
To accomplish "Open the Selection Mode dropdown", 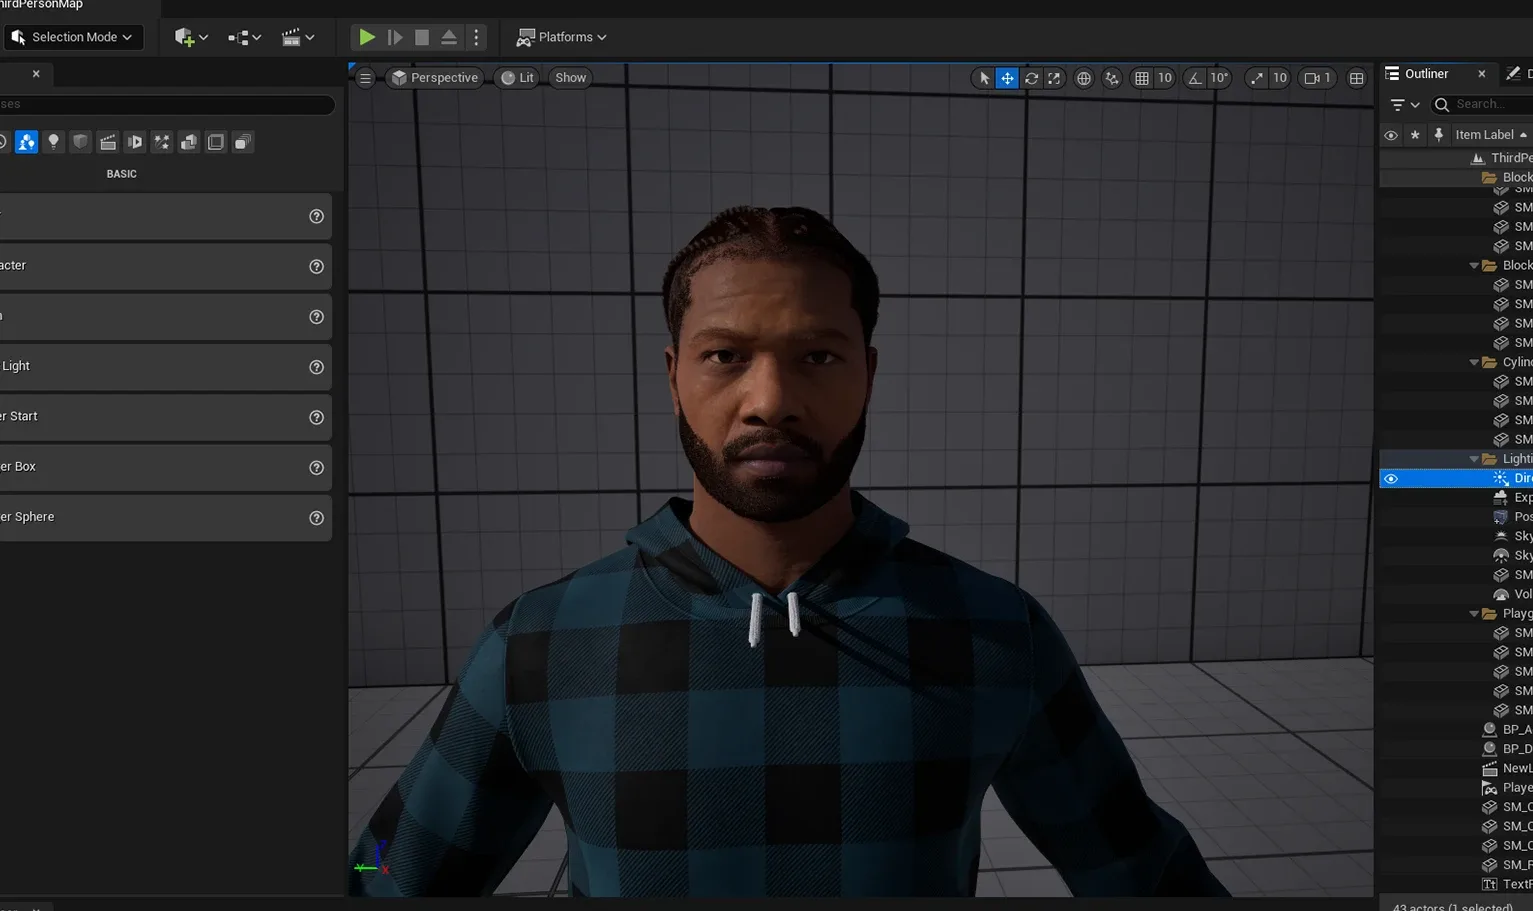I will click(74, 37).
